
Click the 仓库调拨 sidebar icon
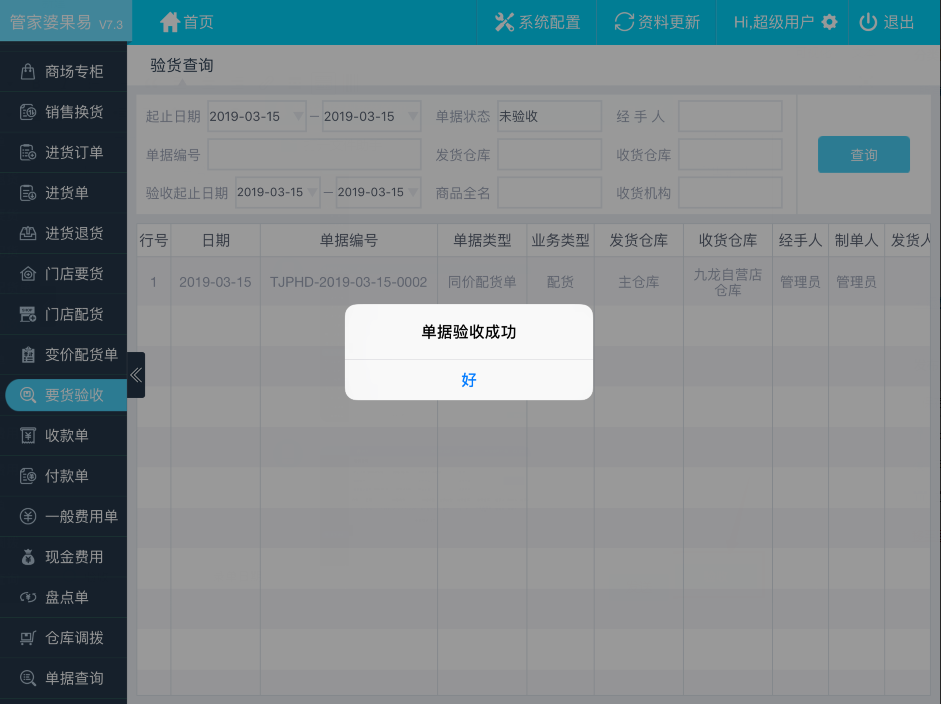[28, 638]
